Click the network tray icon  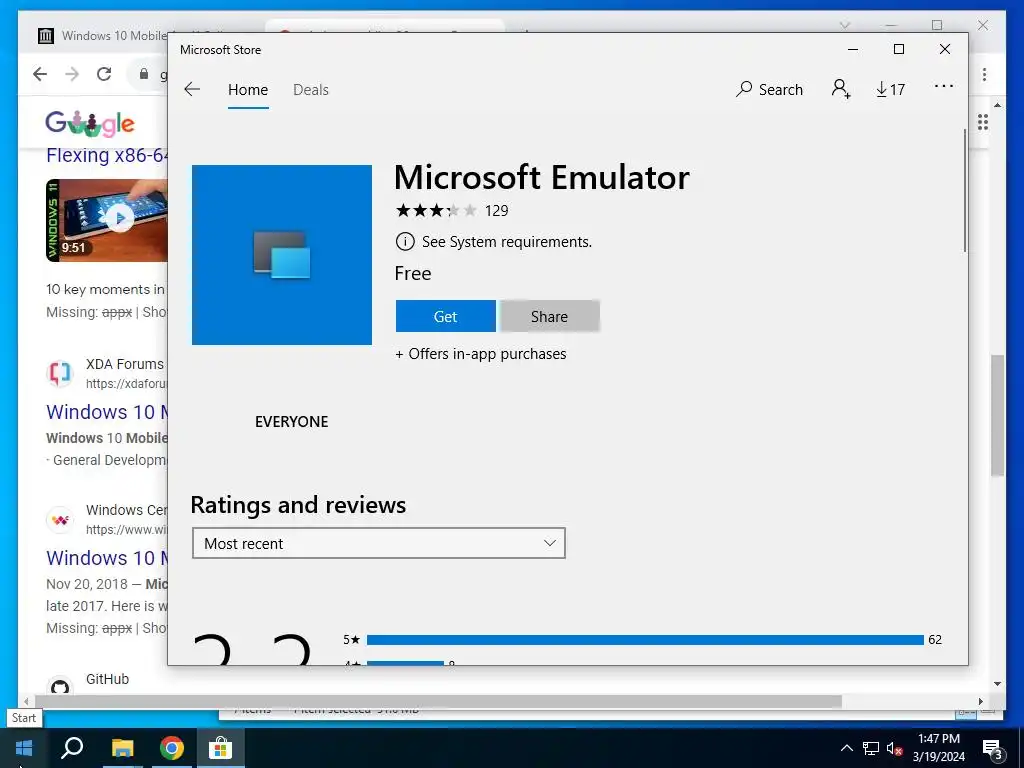pyautogui.click(x=871, y=748)
